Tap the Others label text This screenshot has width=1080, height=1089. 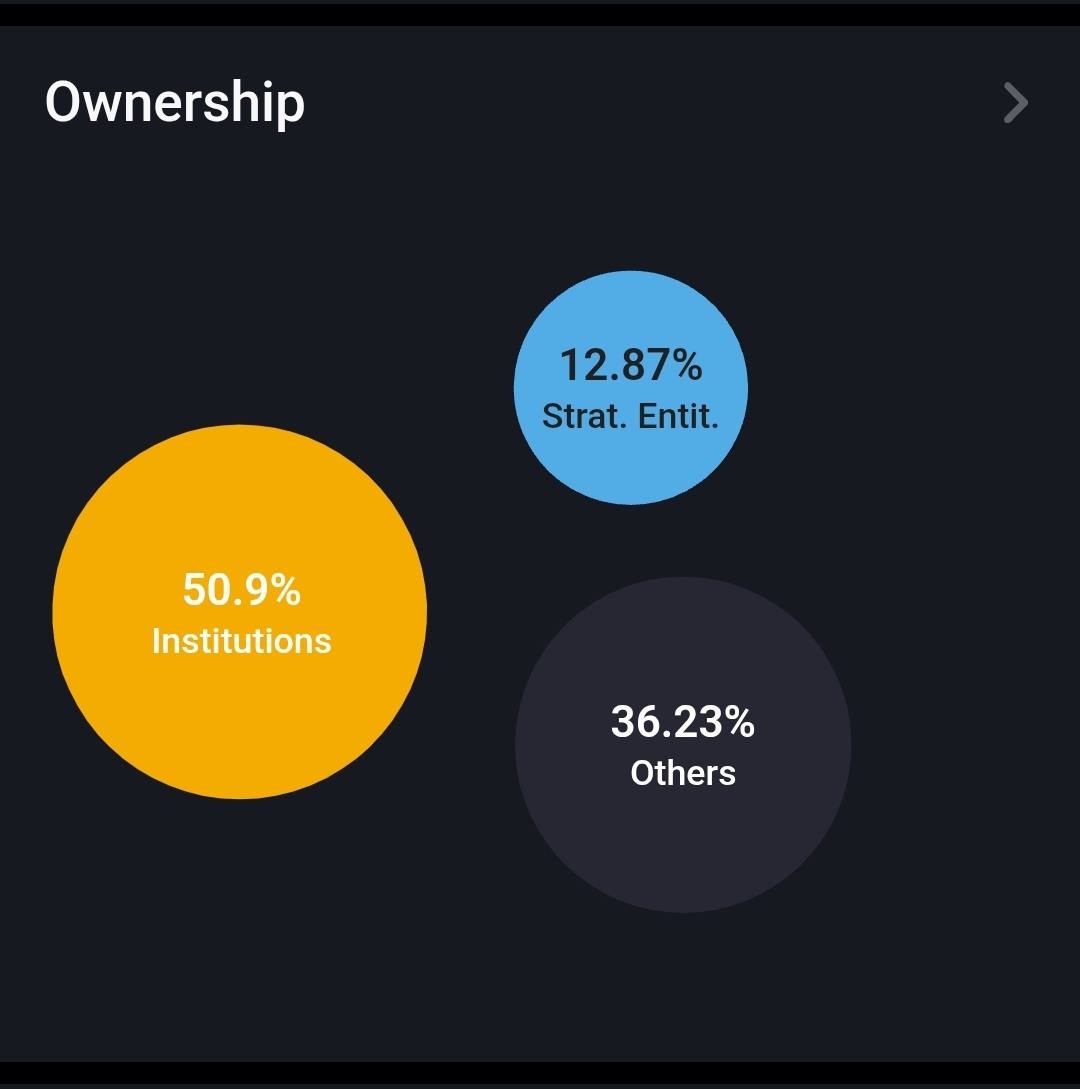[x=683, y=773]
